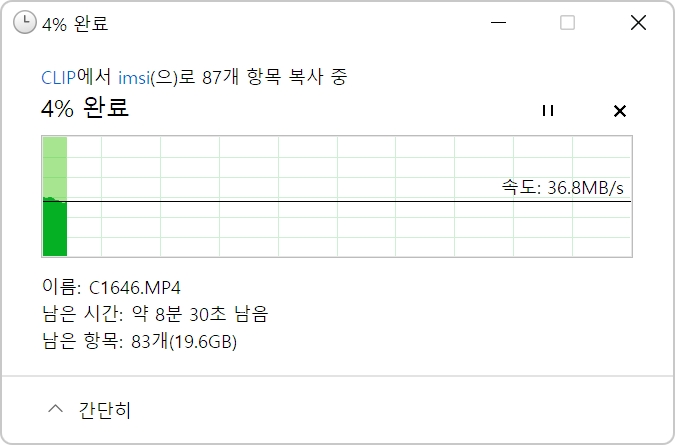This screenshot has height=445, width=675.
Task: Minimize the copy progress window
Action: coord(499,22)
